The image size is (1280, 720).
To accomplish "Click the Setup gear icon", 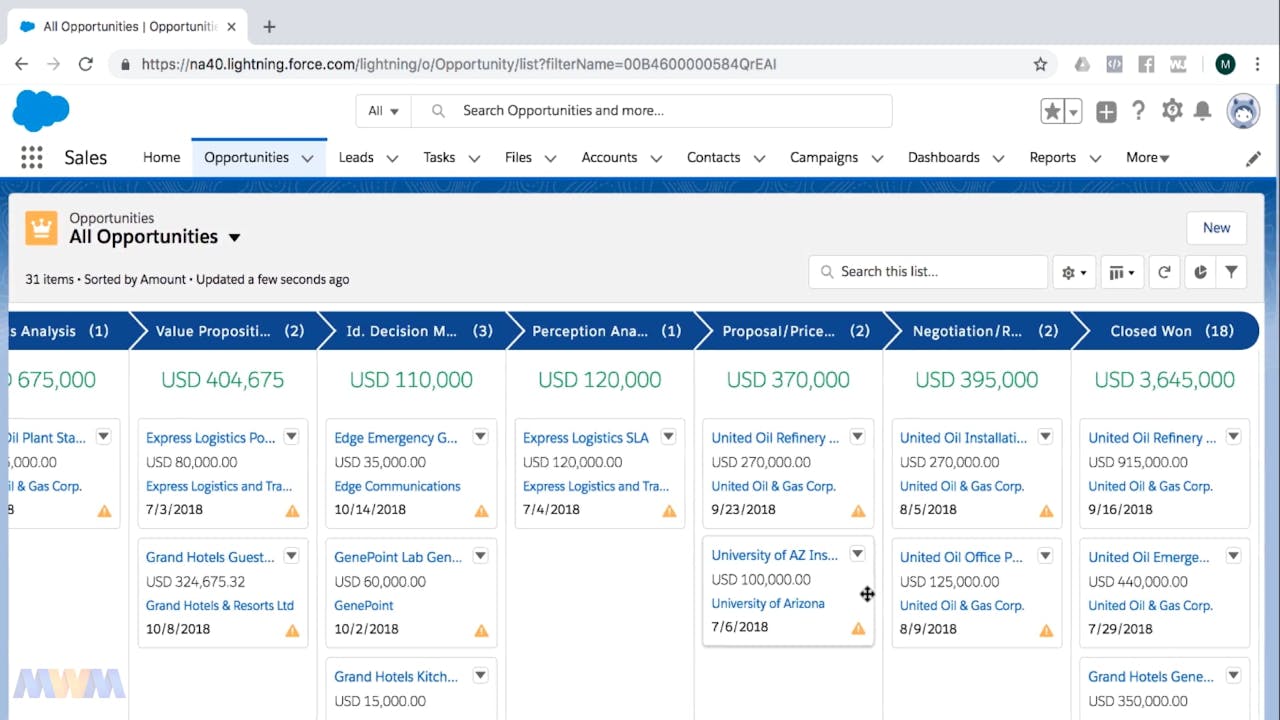I will coord(1172,111).
